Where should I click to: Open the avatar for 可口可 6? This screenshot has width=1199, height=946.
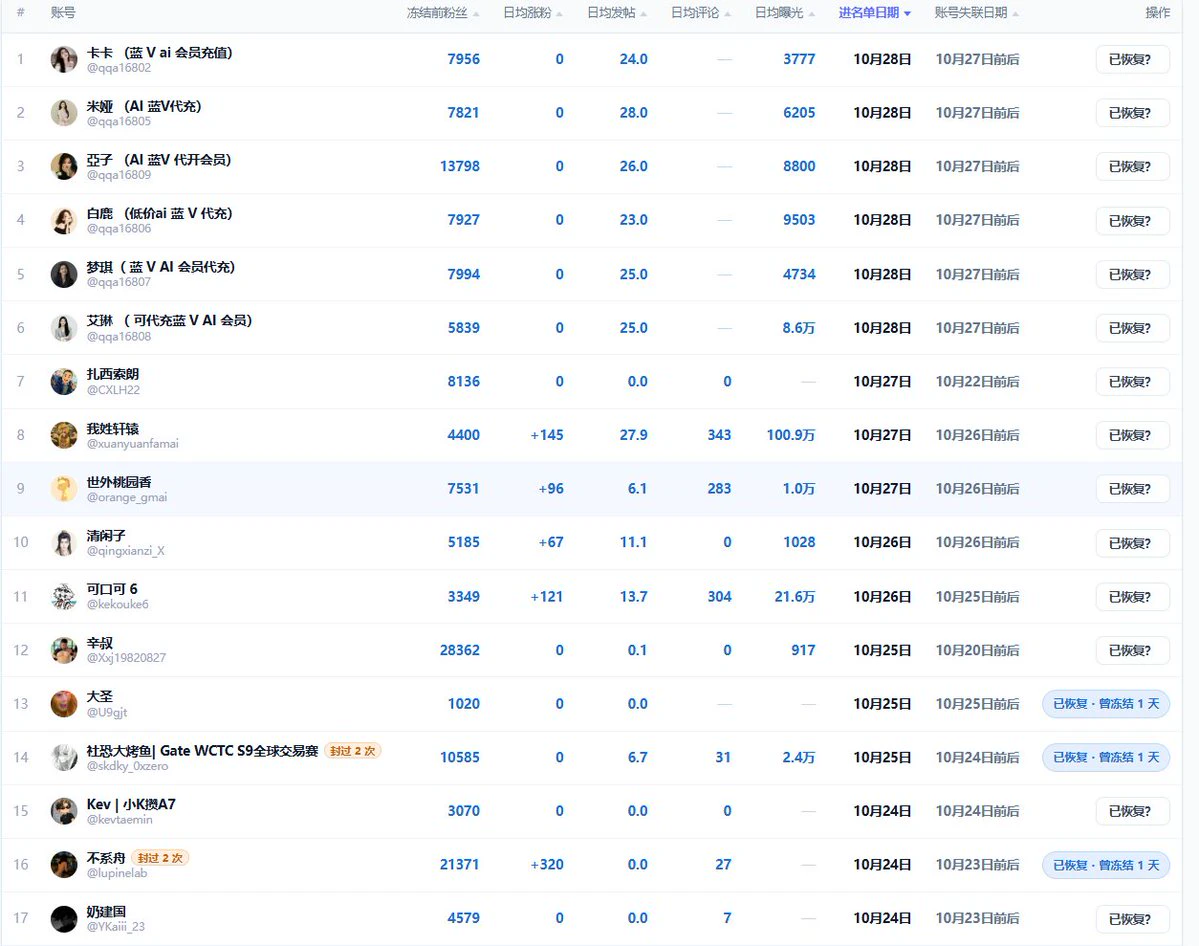pos(64,596)
